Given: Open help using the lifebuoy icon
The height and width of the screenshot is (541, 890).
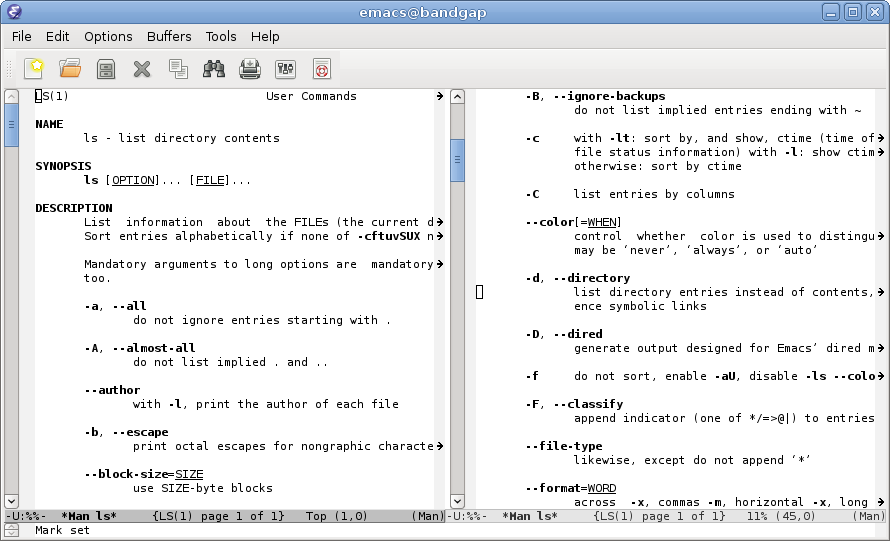Looking at the screenshot, I should click(x=321, y=69).
